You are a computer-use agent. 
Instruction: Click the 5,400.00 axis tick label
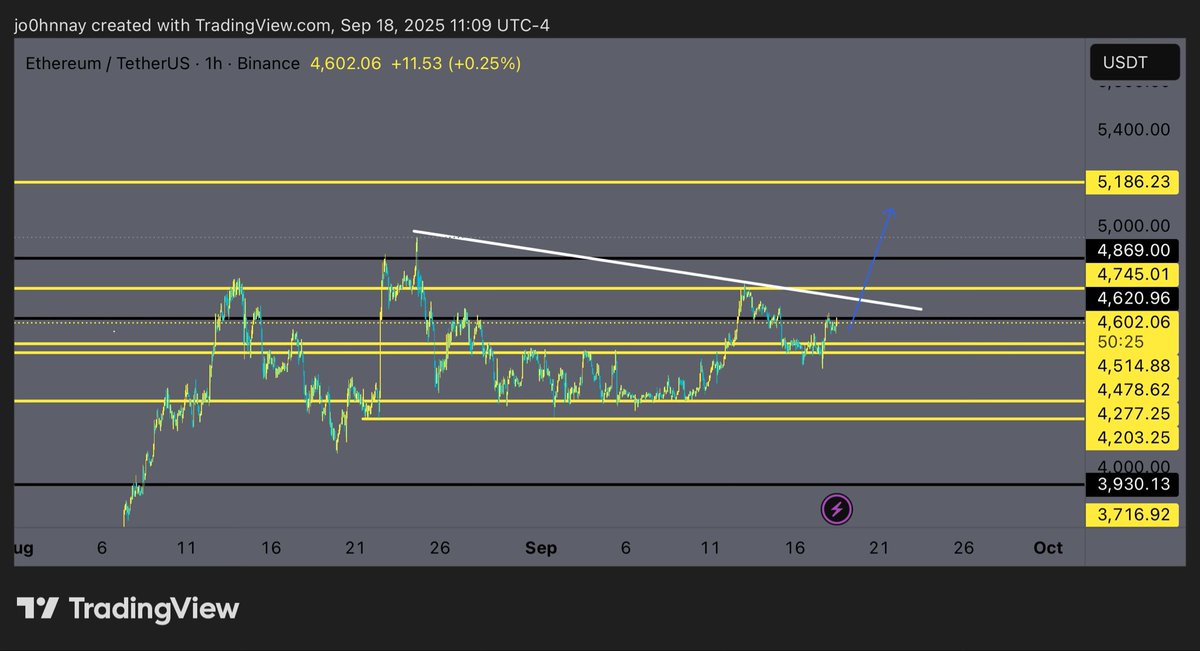[x=1133, y=130]
